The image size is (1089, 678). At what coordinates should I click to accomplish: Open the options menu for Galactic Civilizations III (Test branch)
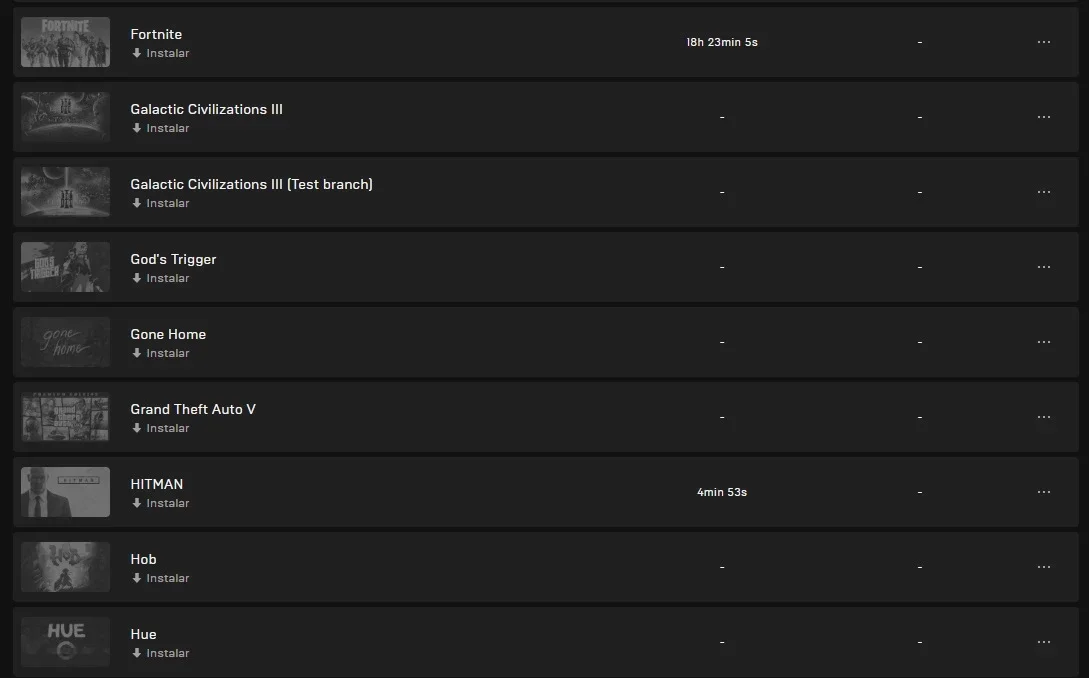[1043, 192]
